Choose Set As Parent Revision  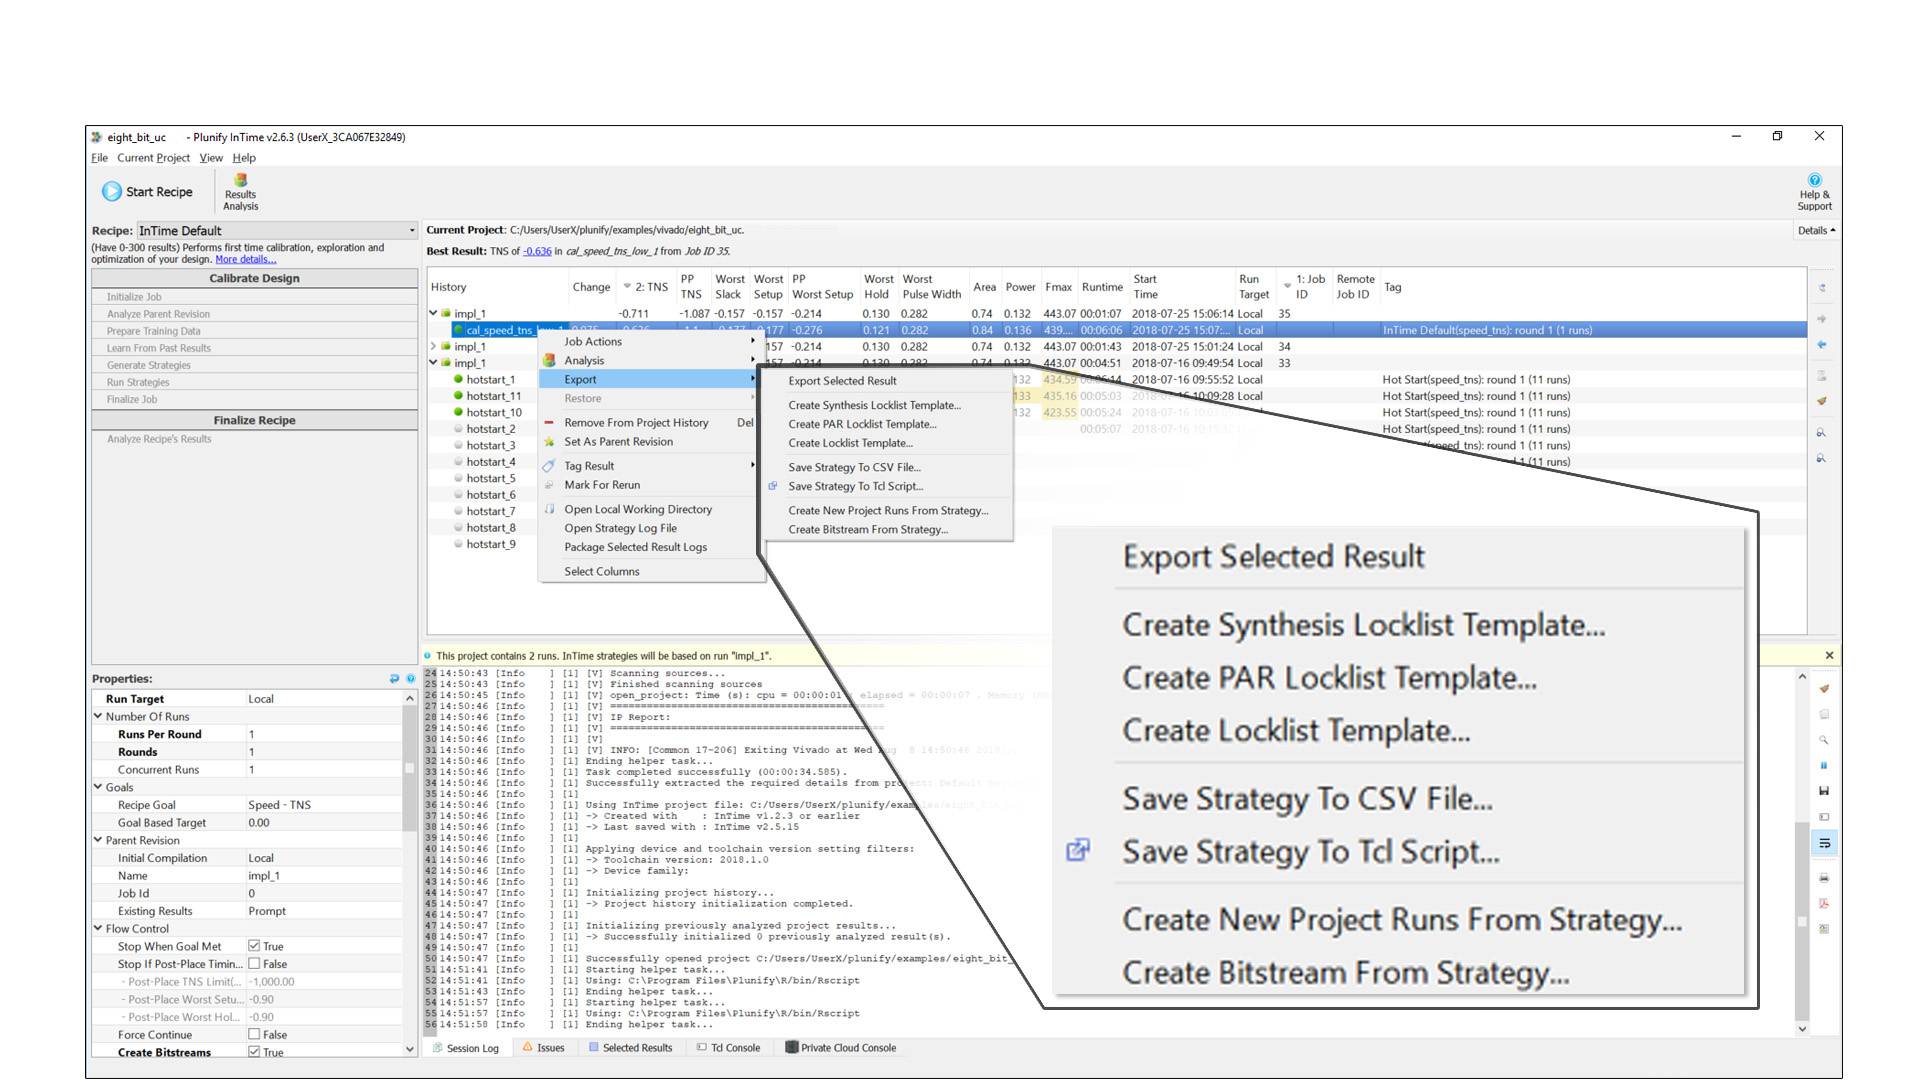coord(650,442)
